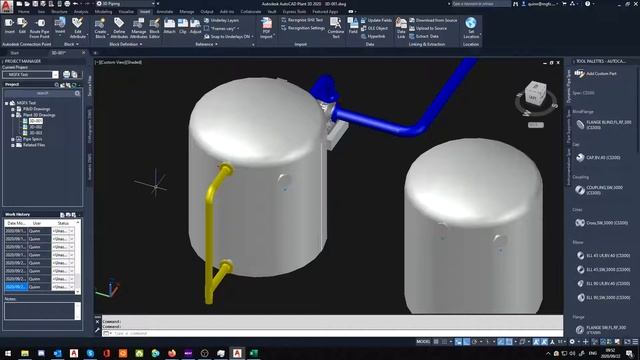Switch to the Annotate ribbon tab
Screen dimensions: 640x360
164,12
